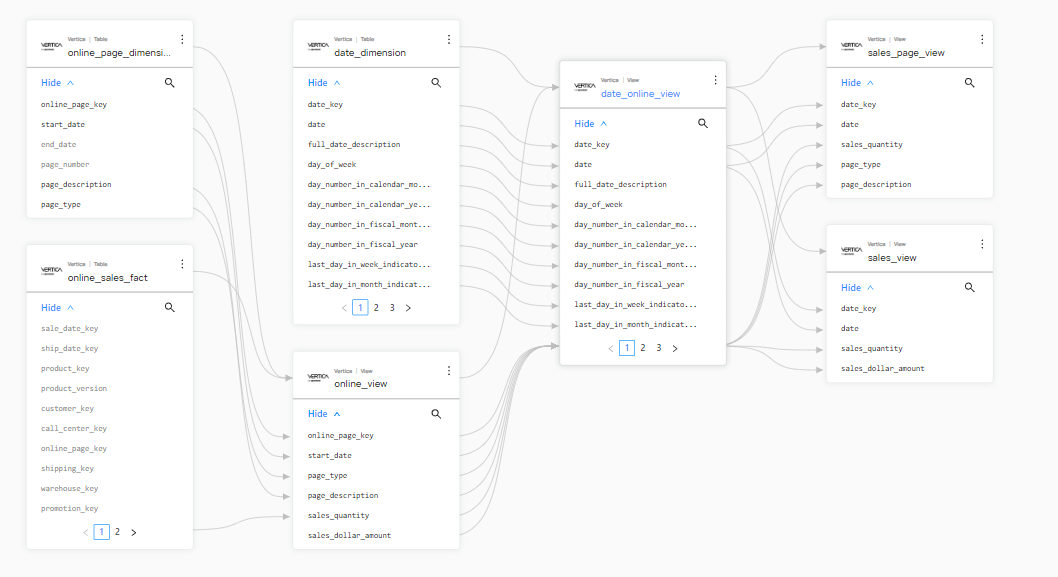The height and width of the screenshot is (577, 1058).
Task: Collapse columns with Hide on sales_view
Action: pyautogui.click(x=857, y=287)
